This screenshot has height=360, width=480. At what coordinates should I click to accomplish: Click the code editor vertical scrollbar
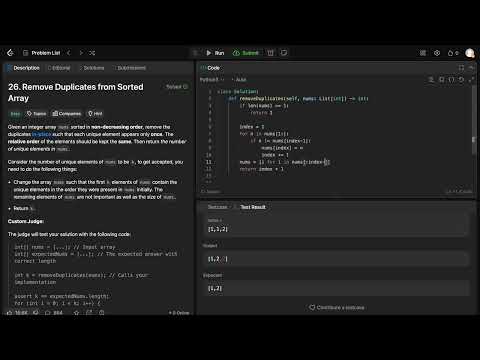point(474,120)
